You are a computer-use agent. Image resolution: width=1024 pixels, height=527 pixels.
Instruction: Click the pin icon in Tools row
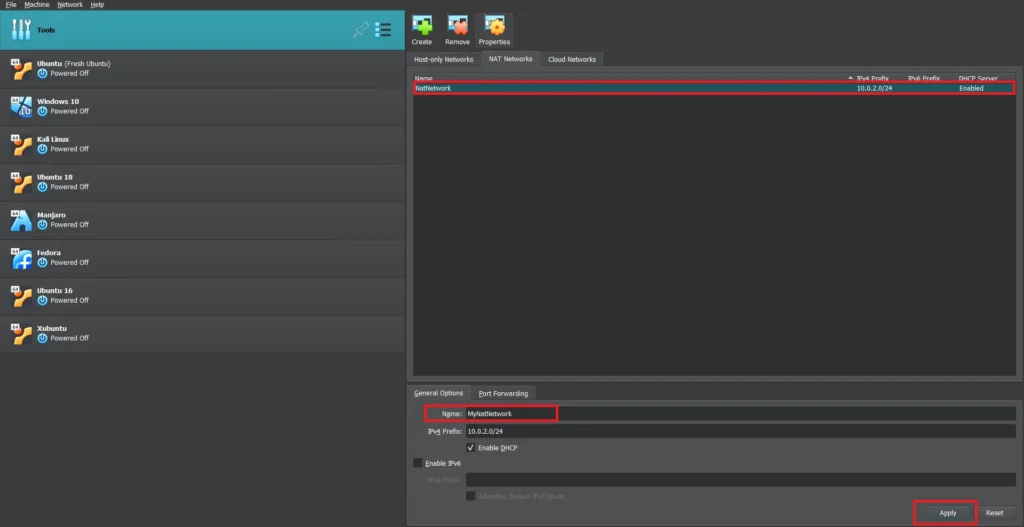tap(361, 29)
